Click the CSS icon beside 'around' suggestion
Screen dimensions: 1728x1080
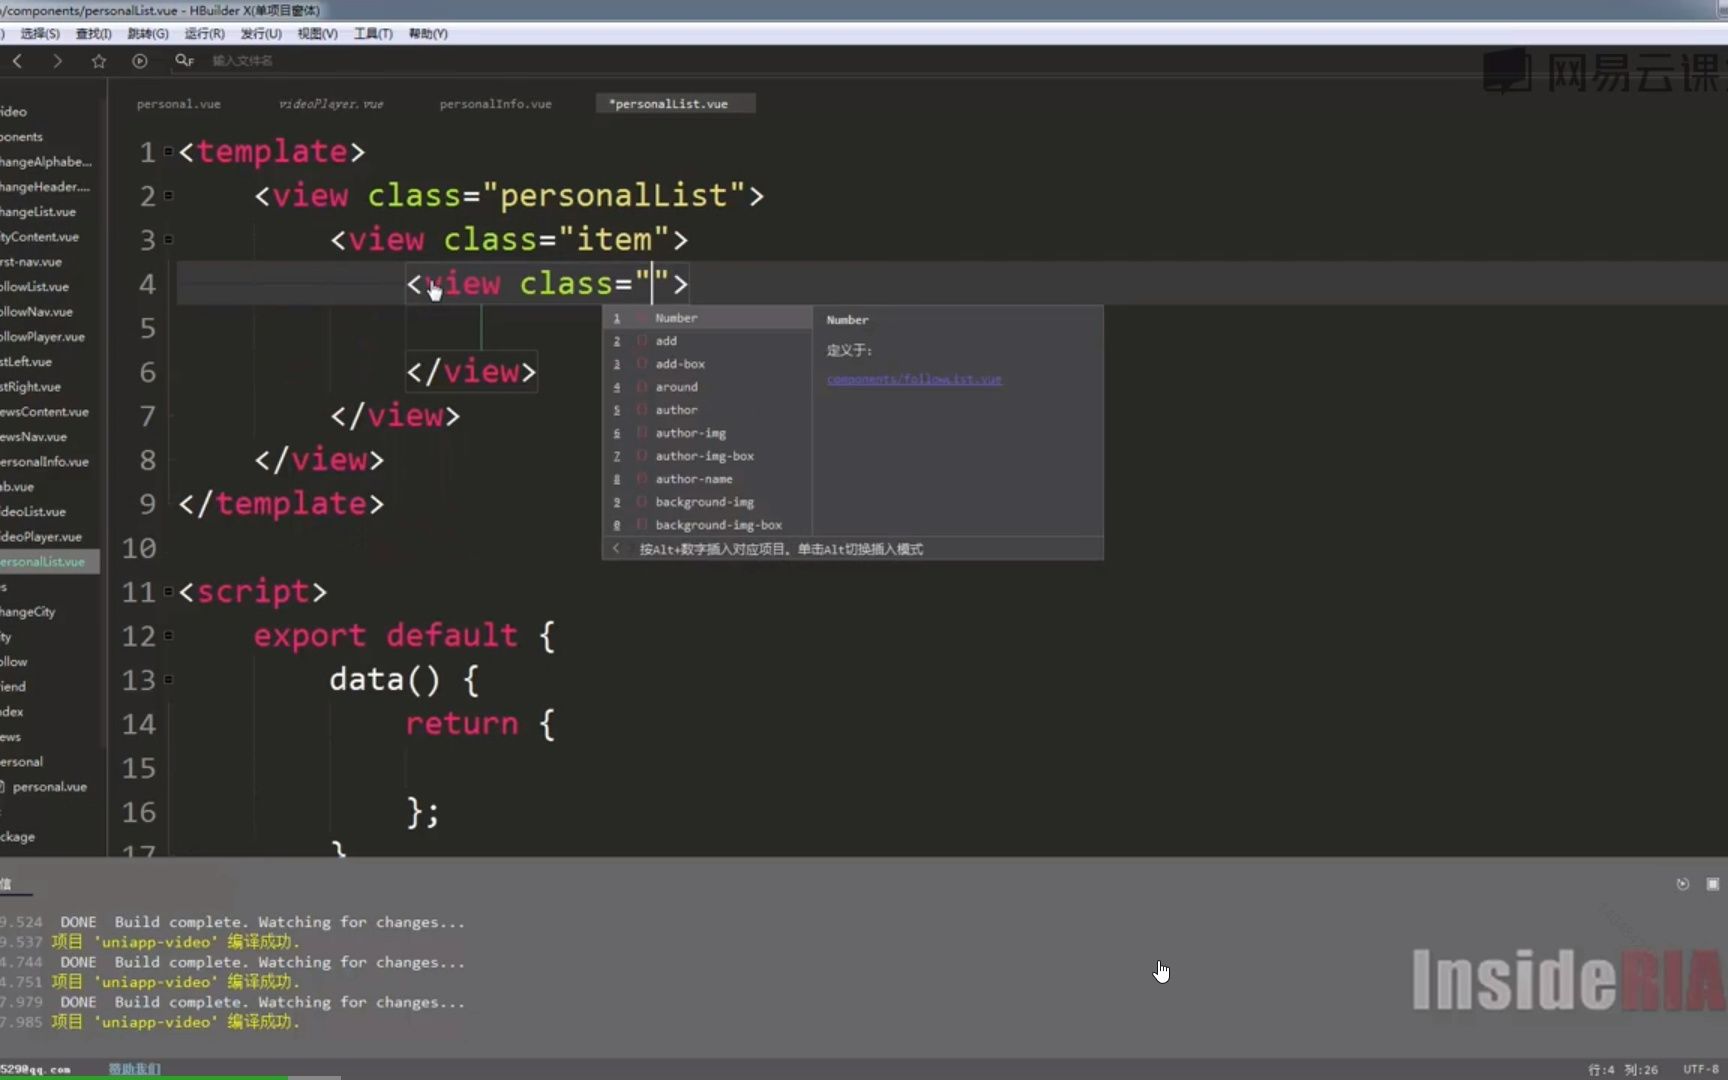coord(642,387)
